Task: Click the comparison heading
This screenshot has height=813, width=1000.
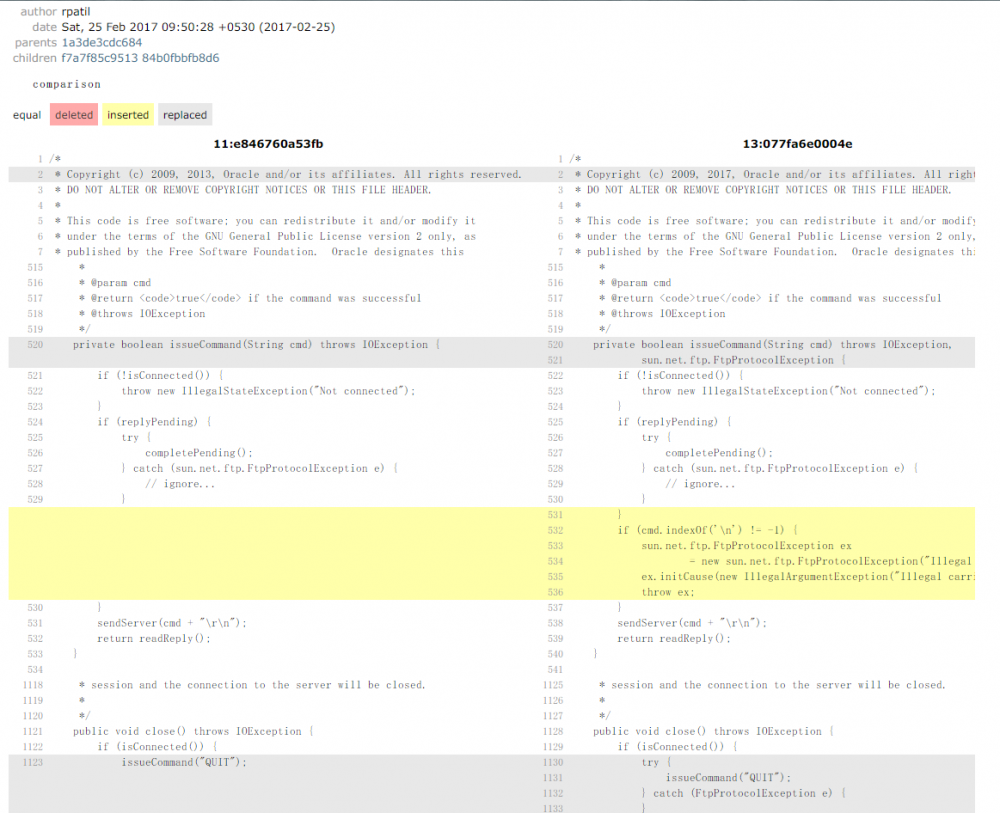Action: pyautogui.click(x=66, y=84)
